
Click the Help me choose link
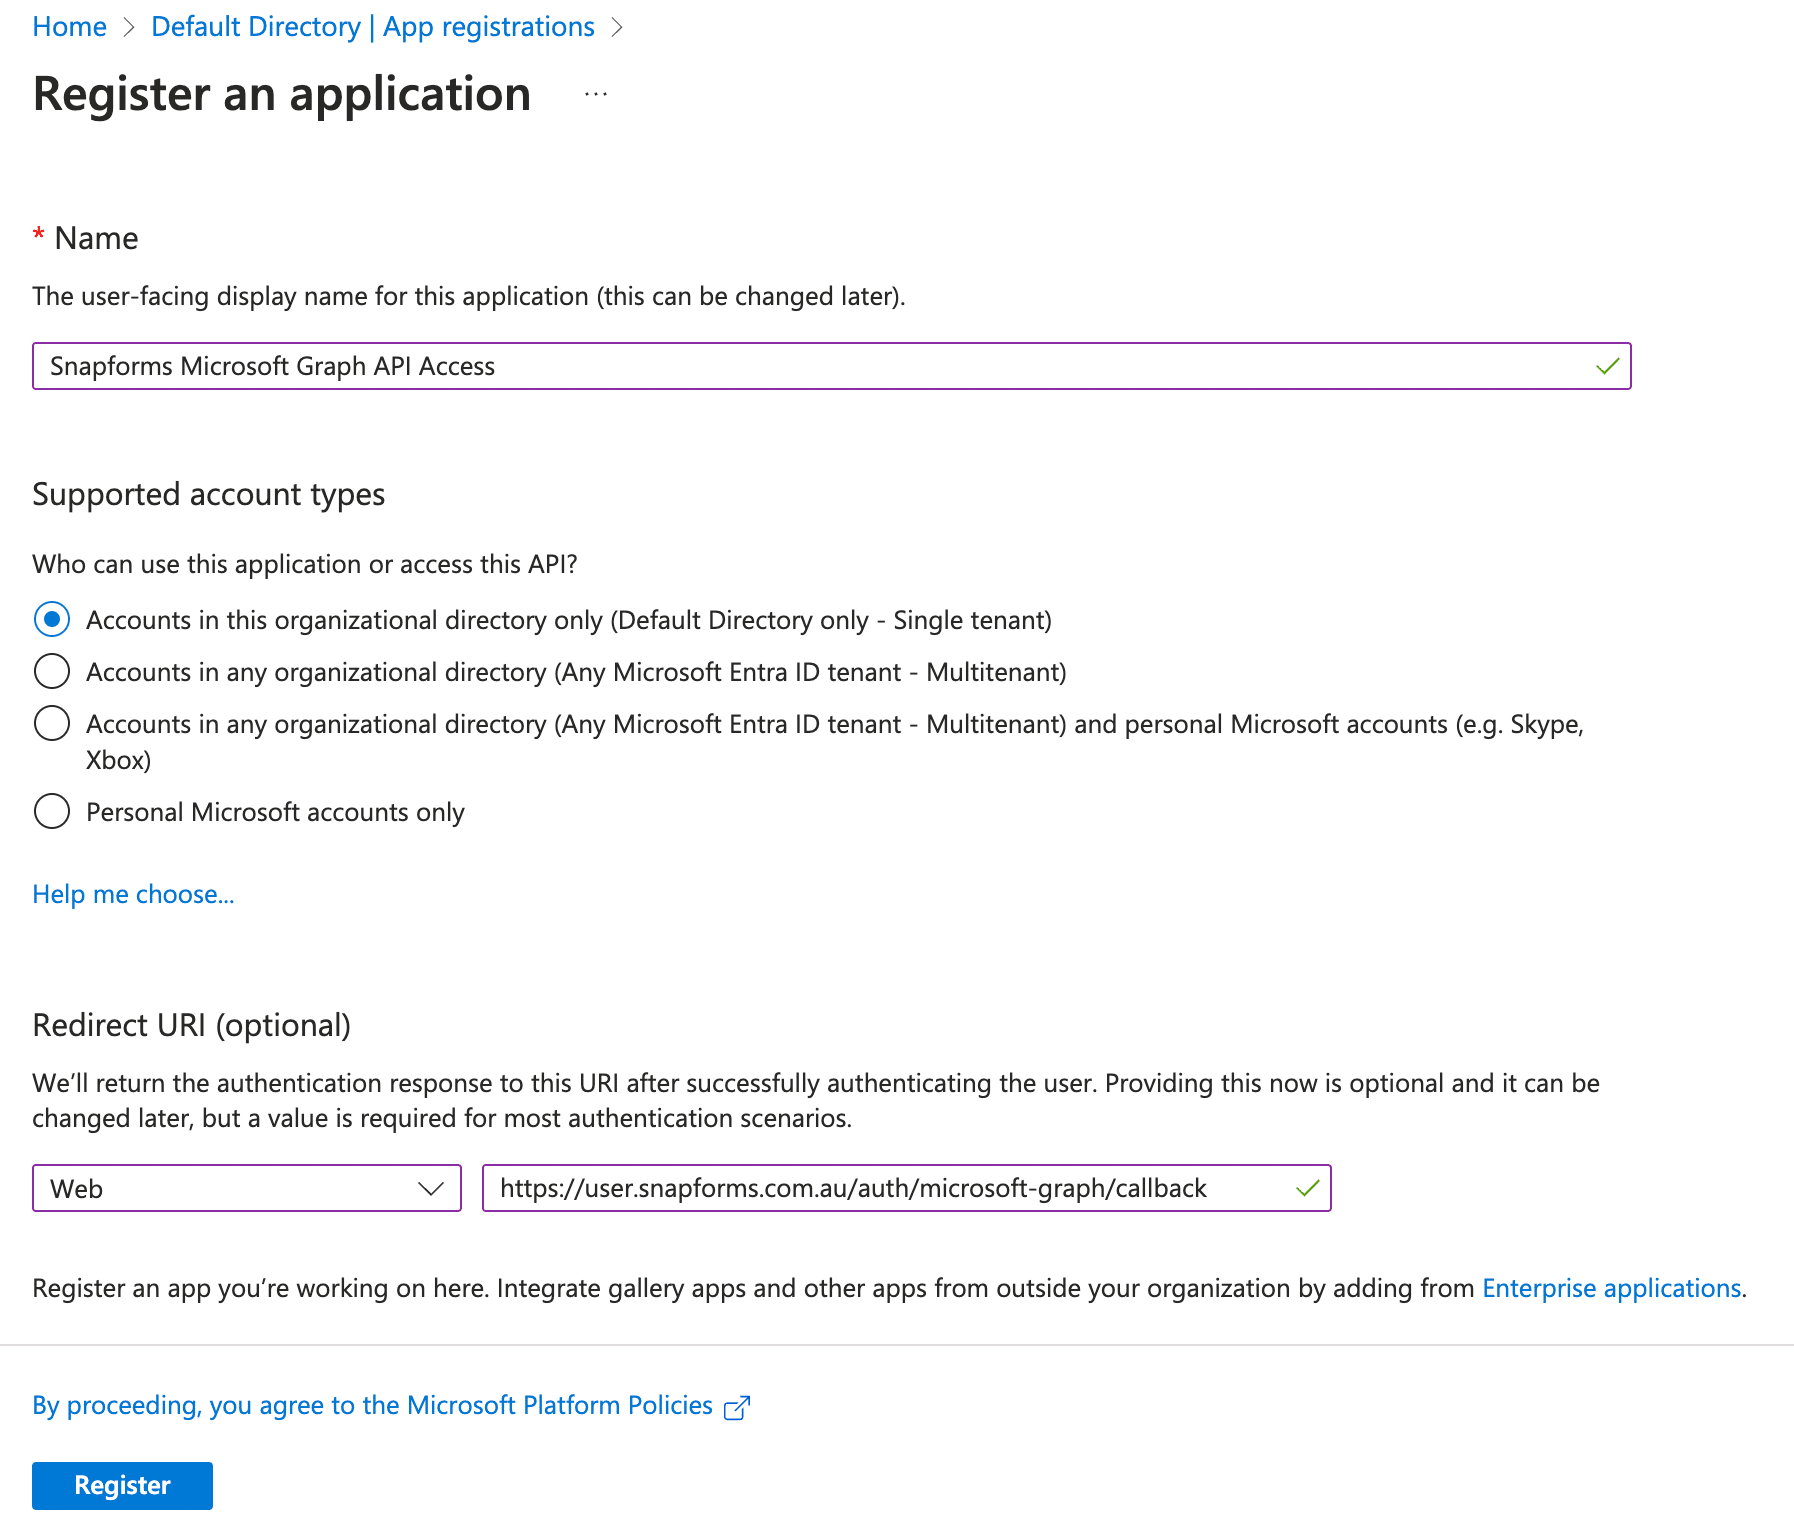[133, 894]
